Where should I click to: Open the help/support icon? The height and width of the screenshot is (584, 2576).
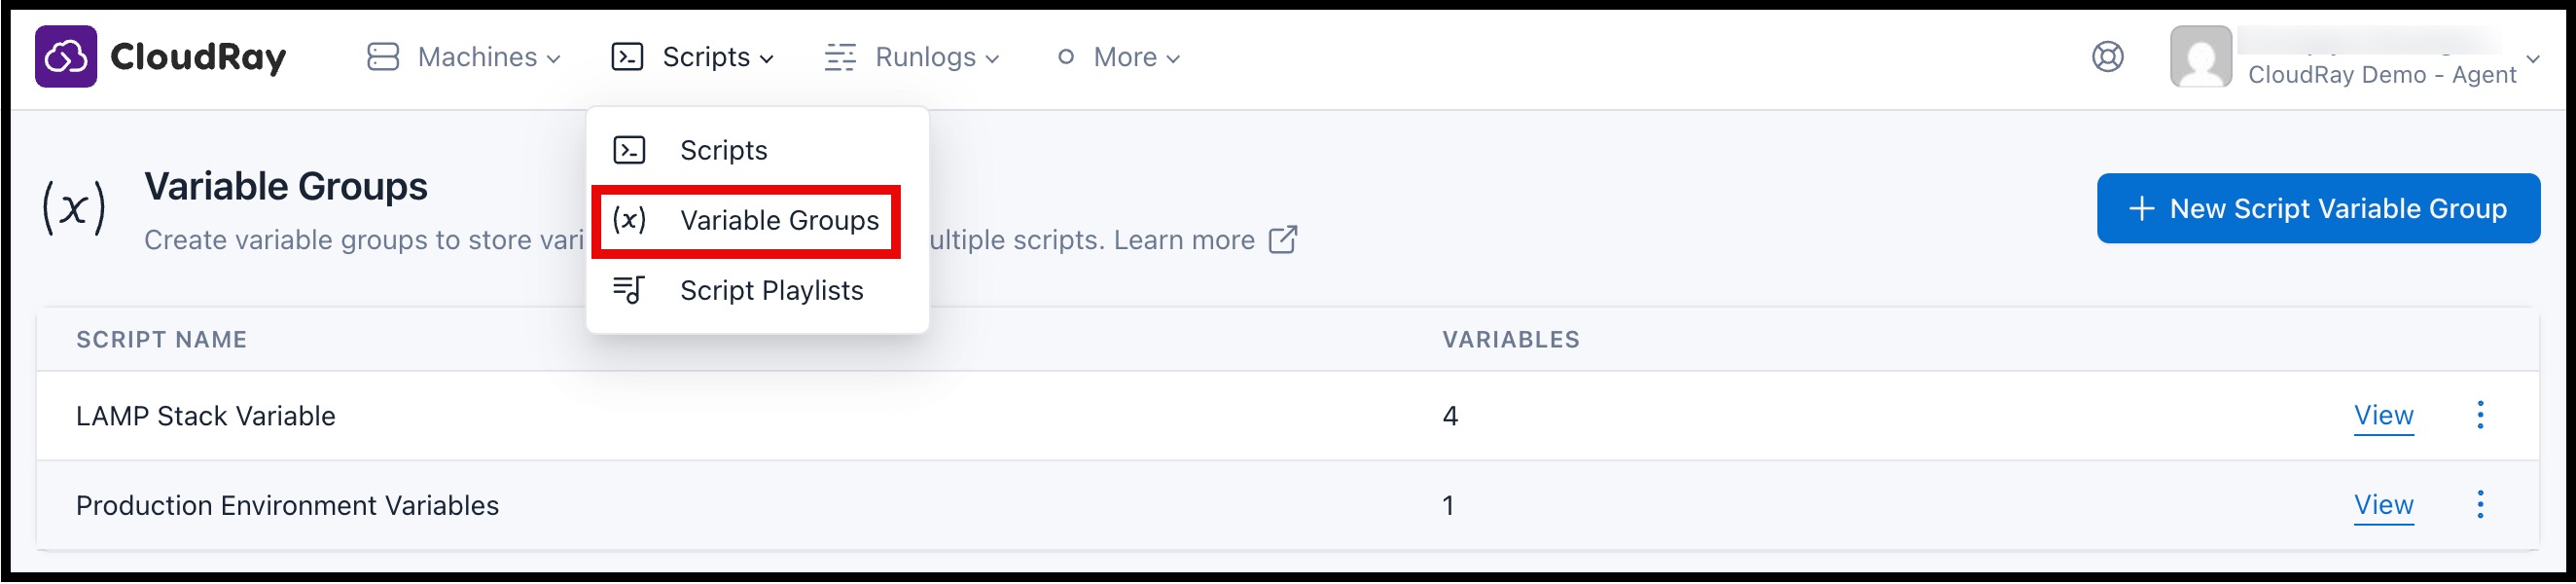pos(2108,57)
